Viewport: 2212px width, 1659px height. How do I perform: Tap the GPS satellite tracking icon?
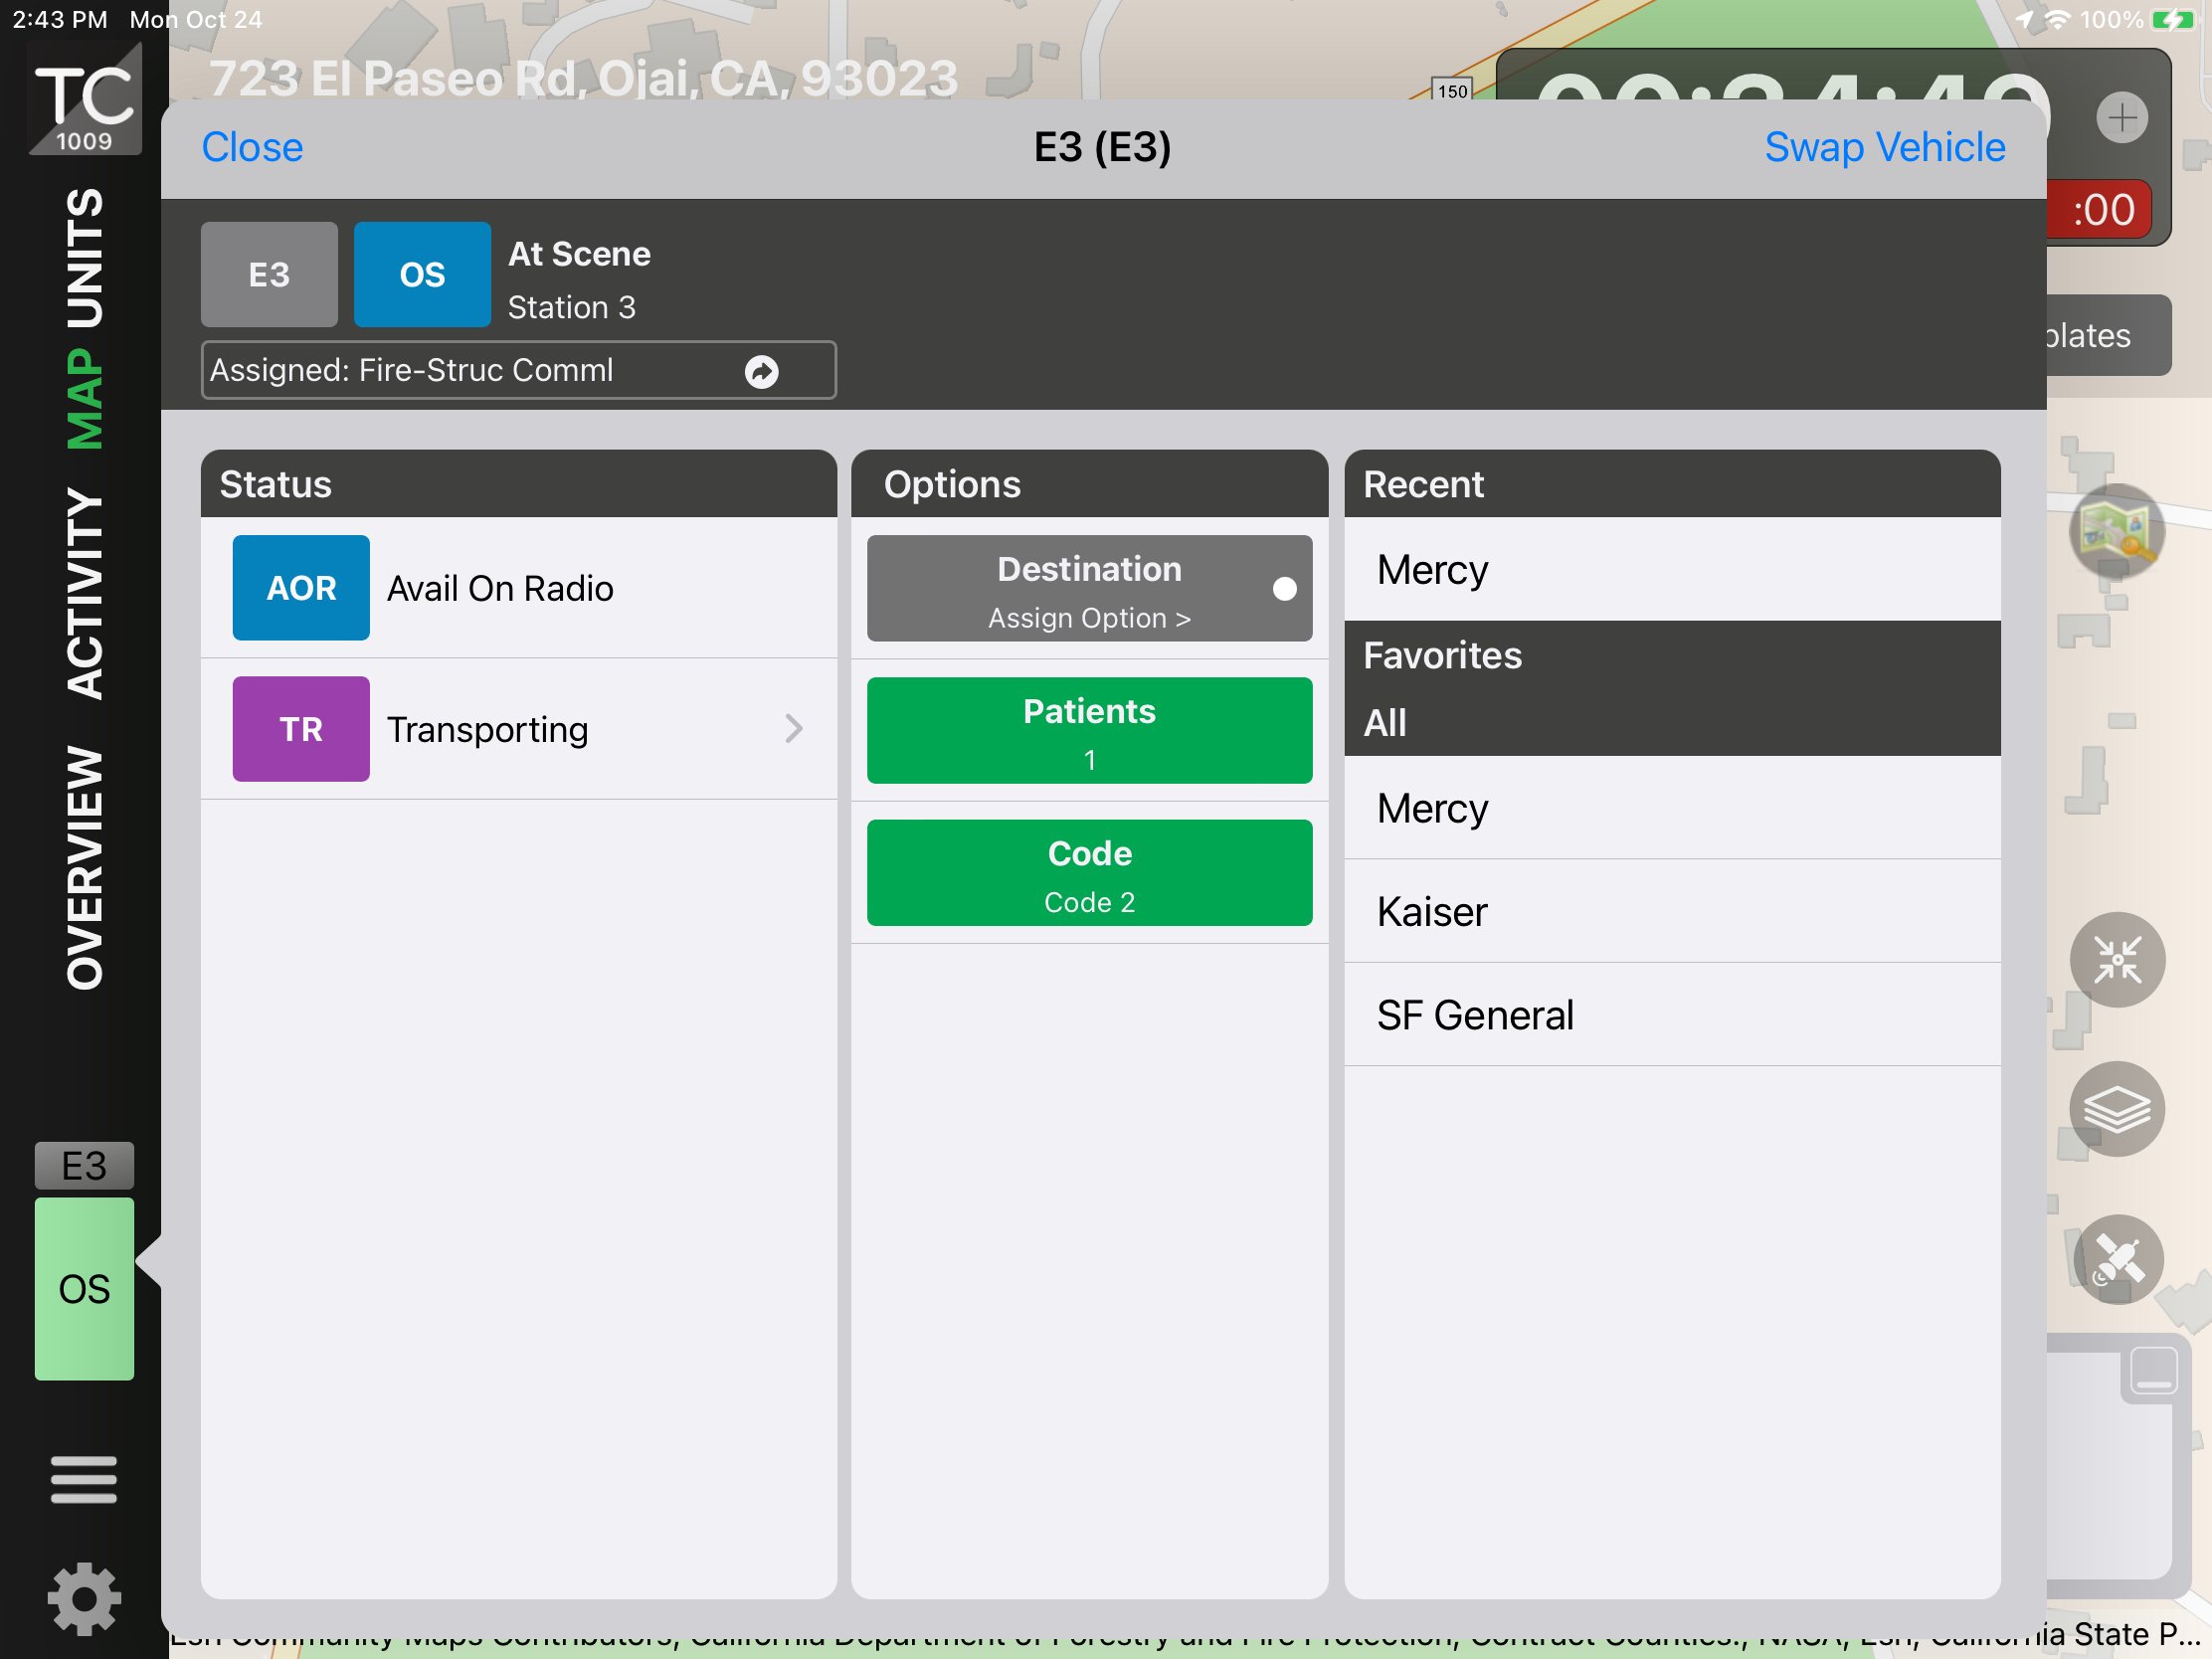(x=2116, y=1258)
